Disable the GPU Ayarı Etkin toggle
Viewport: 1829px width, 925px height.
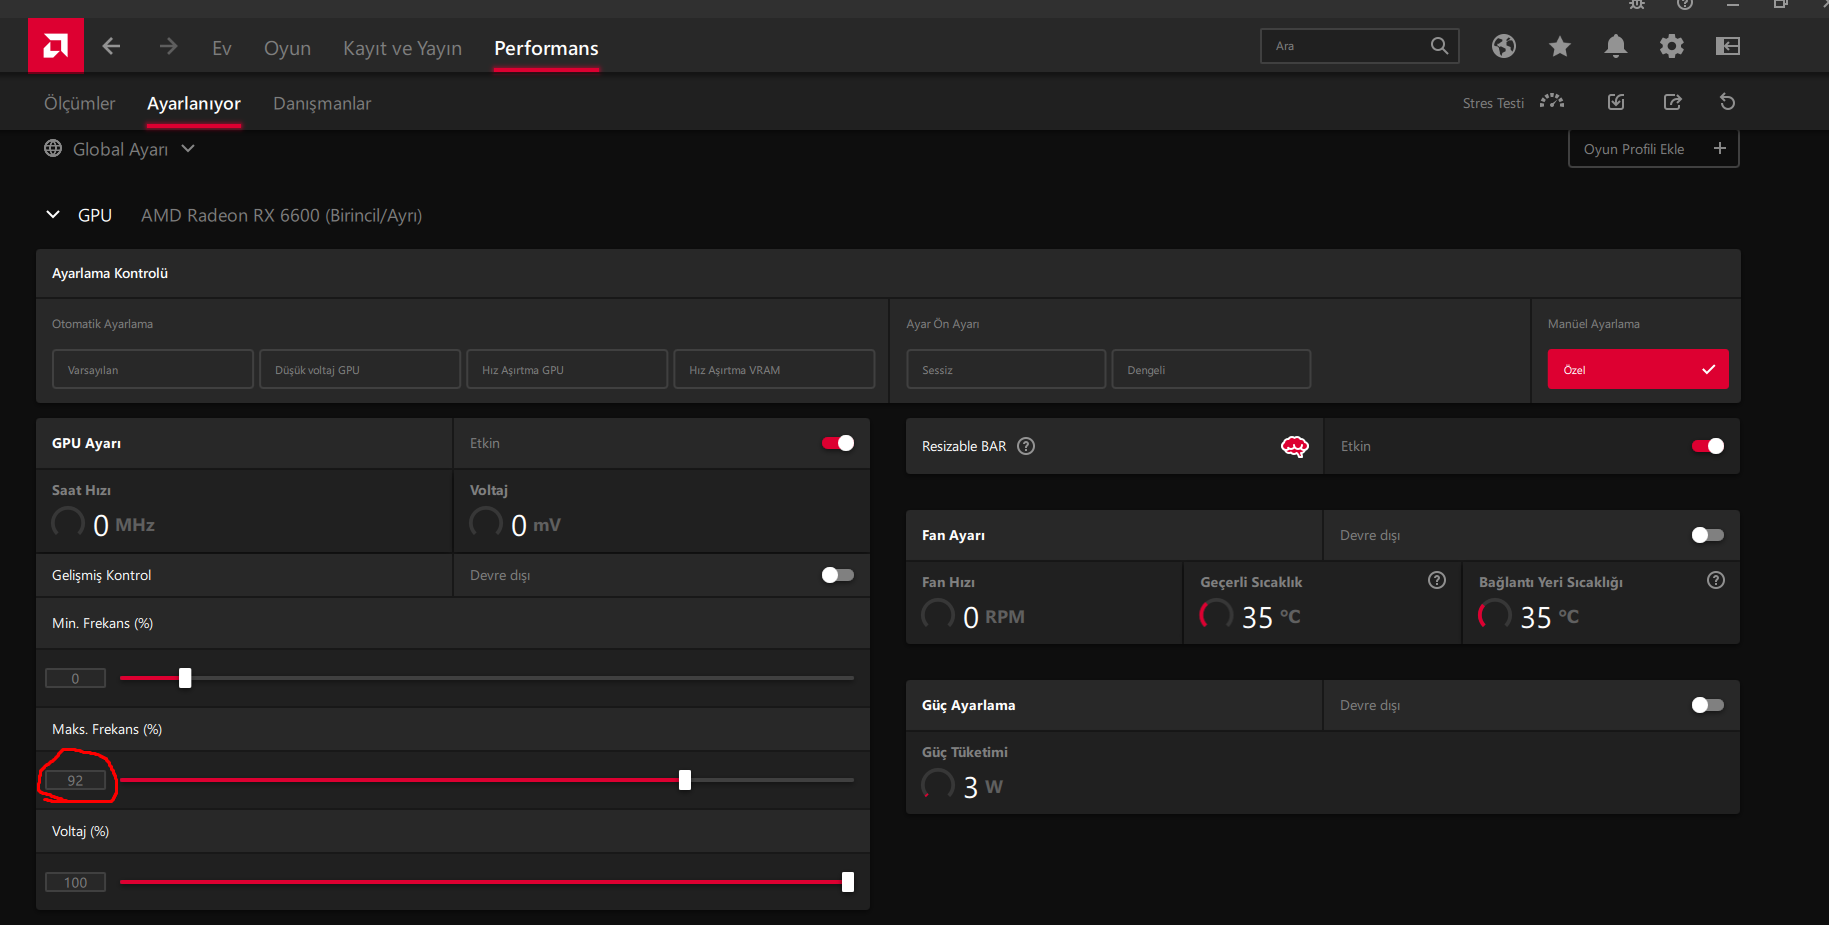click(838, 443)
